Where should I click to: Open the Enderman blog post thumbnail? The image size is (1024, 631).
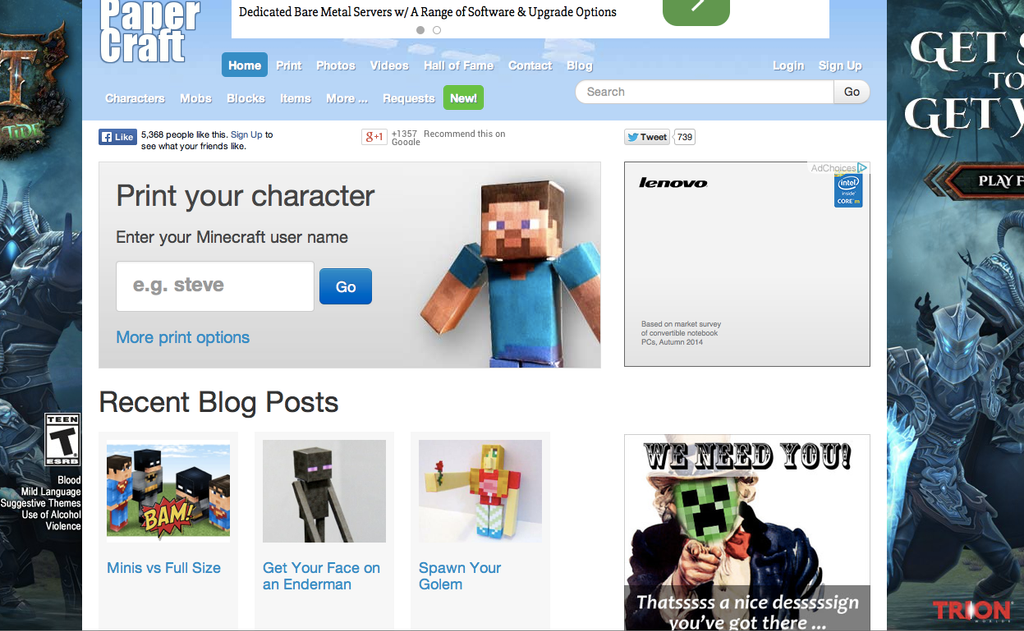pyautogui.click(x=324, y=491)
